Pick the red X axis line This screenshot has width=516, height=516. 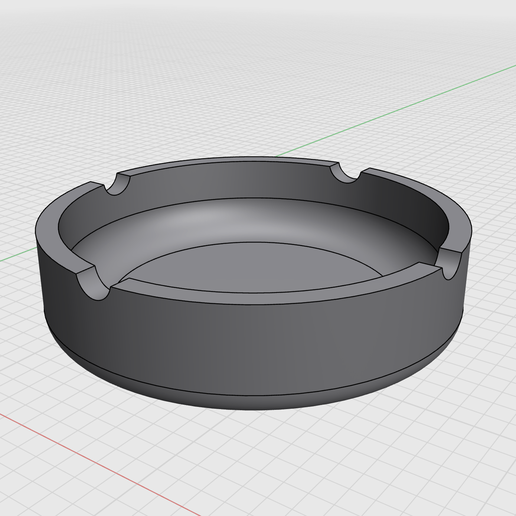click(100, 465)
